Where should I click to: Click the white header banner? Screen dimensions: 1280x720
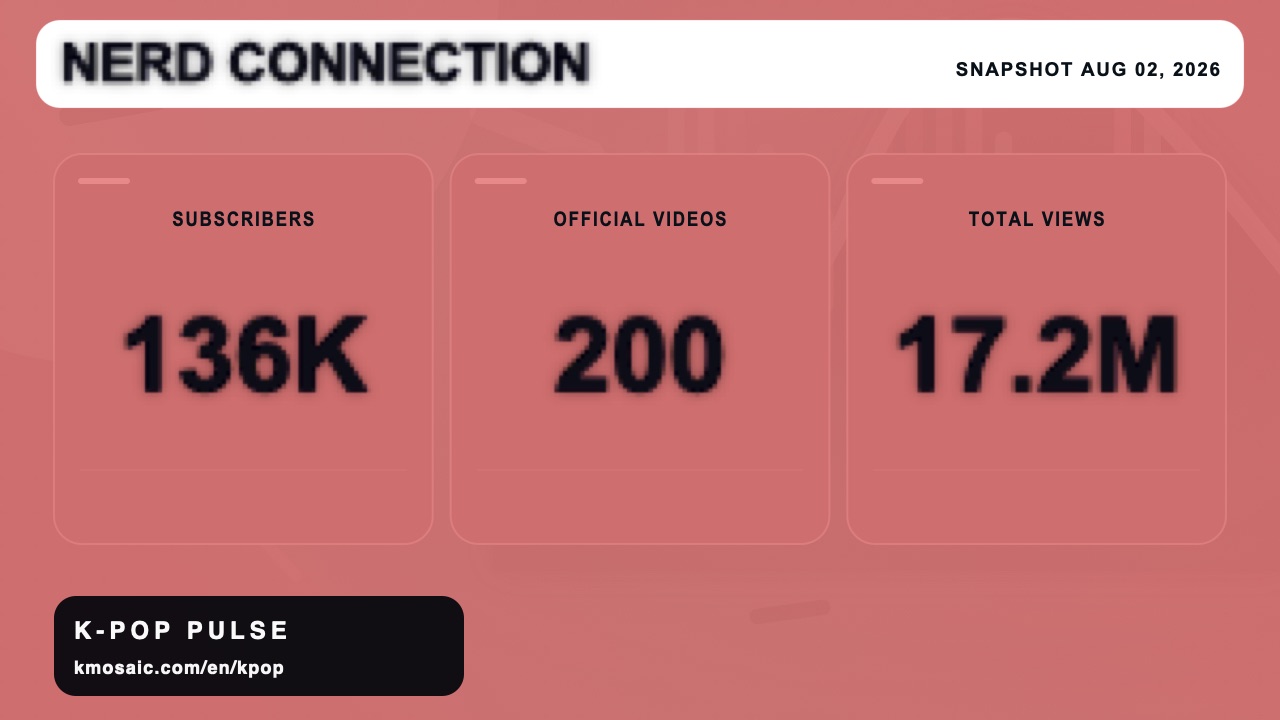coord(640,64)
